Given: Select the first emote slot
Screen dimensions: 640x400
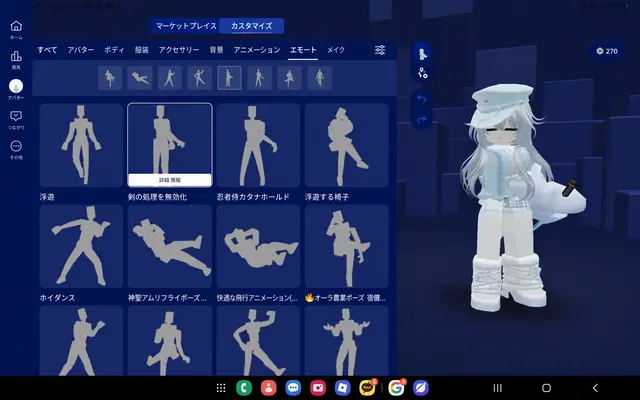Looking at the screenshot, I should pos(110,78).
